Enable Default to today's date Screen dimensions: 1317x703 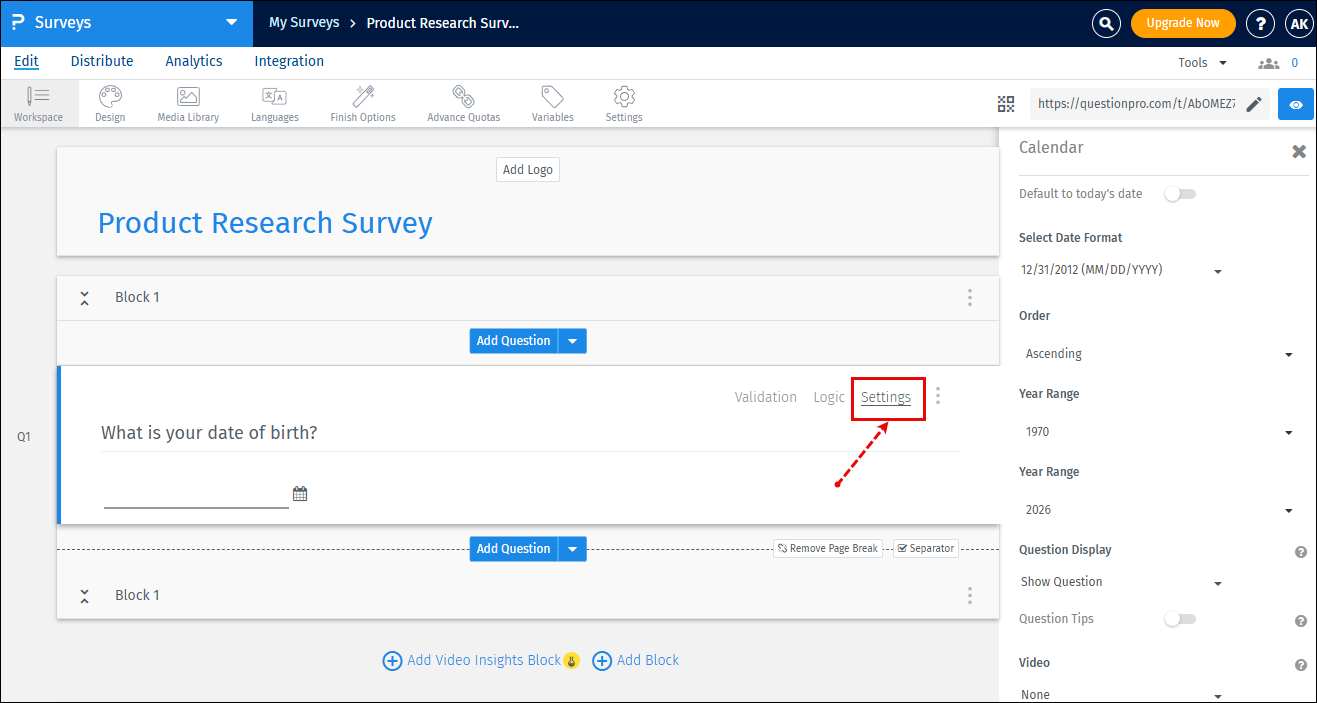tap(1179, 193)
